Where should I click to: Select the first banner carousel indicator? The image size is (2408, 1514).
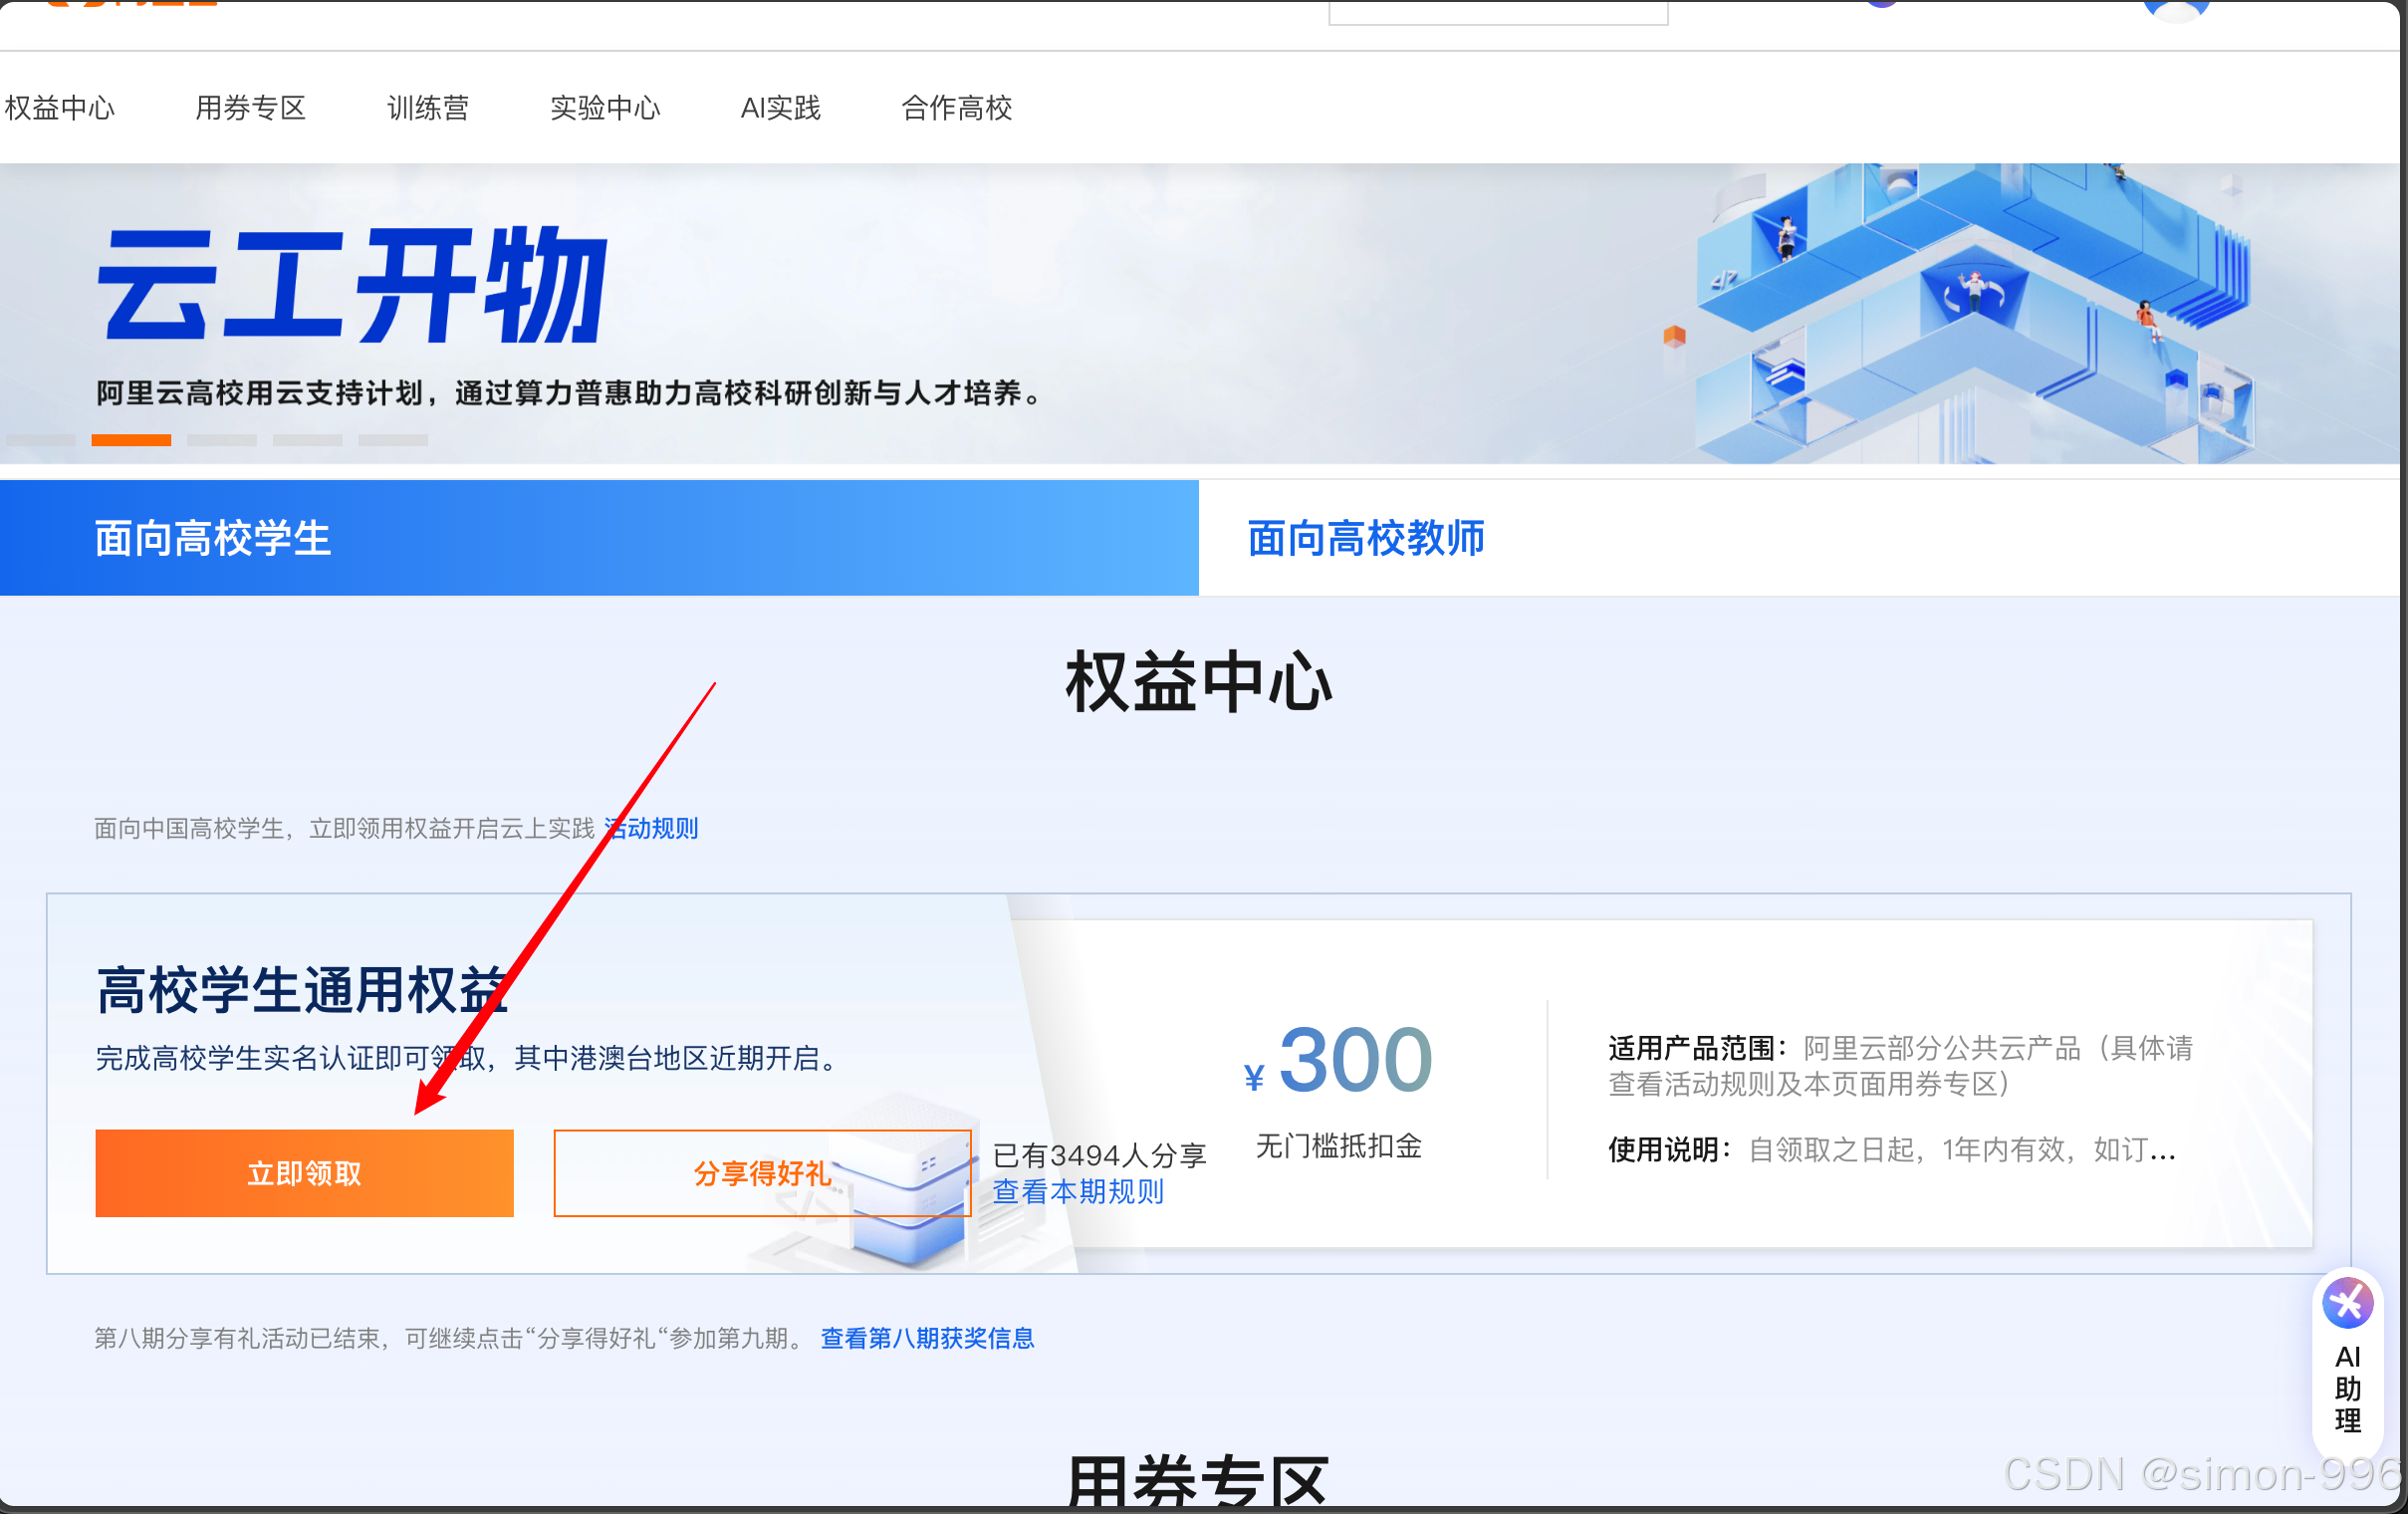pyautogui.click(x=41, y=440)
